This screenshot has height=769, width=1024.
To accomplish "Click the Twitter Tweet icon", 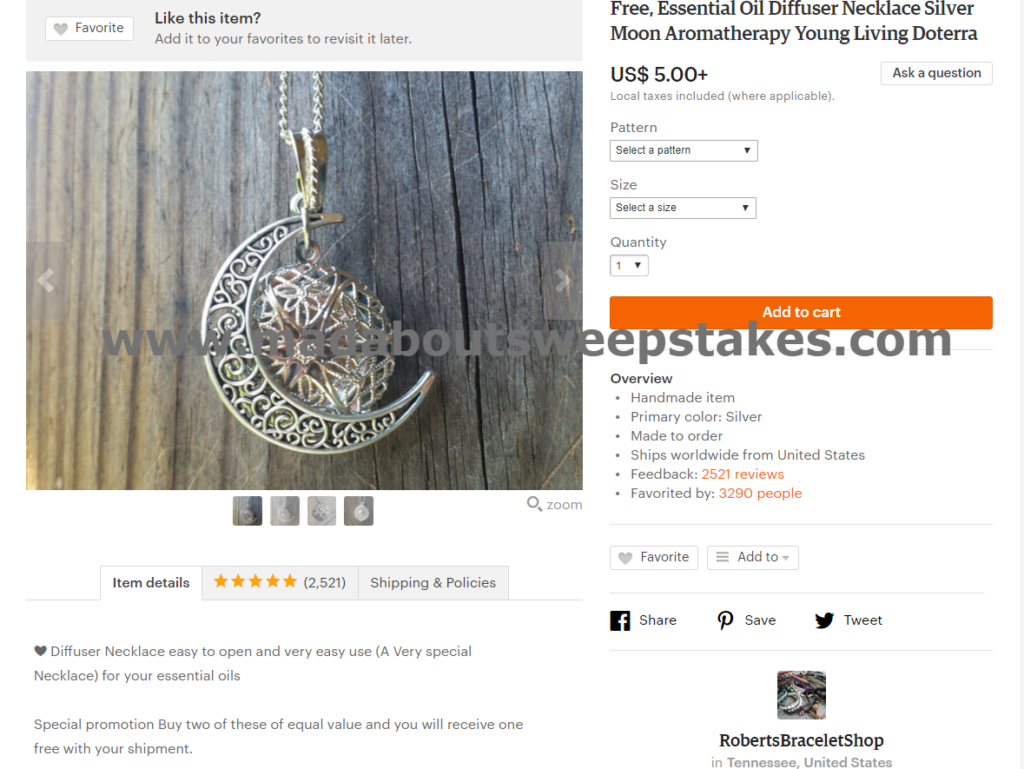I will click(824, 620).
